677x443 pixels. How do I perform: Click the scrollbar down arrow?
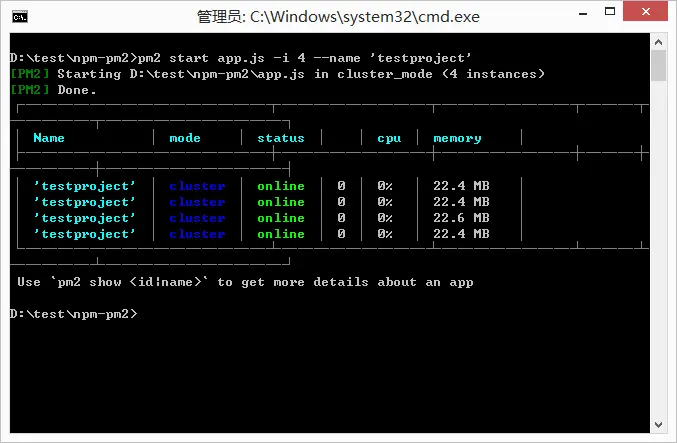[658, 425]
